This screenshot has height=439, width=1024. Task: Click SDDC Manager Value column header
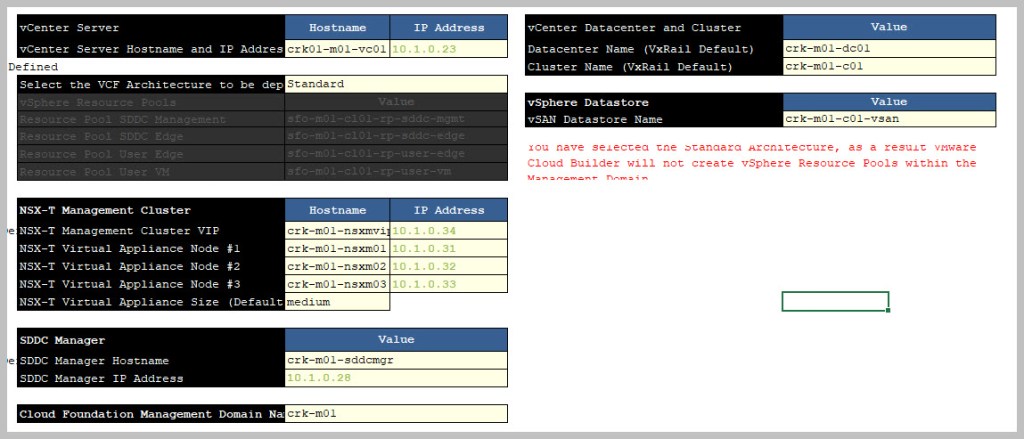tap(396, 340)
